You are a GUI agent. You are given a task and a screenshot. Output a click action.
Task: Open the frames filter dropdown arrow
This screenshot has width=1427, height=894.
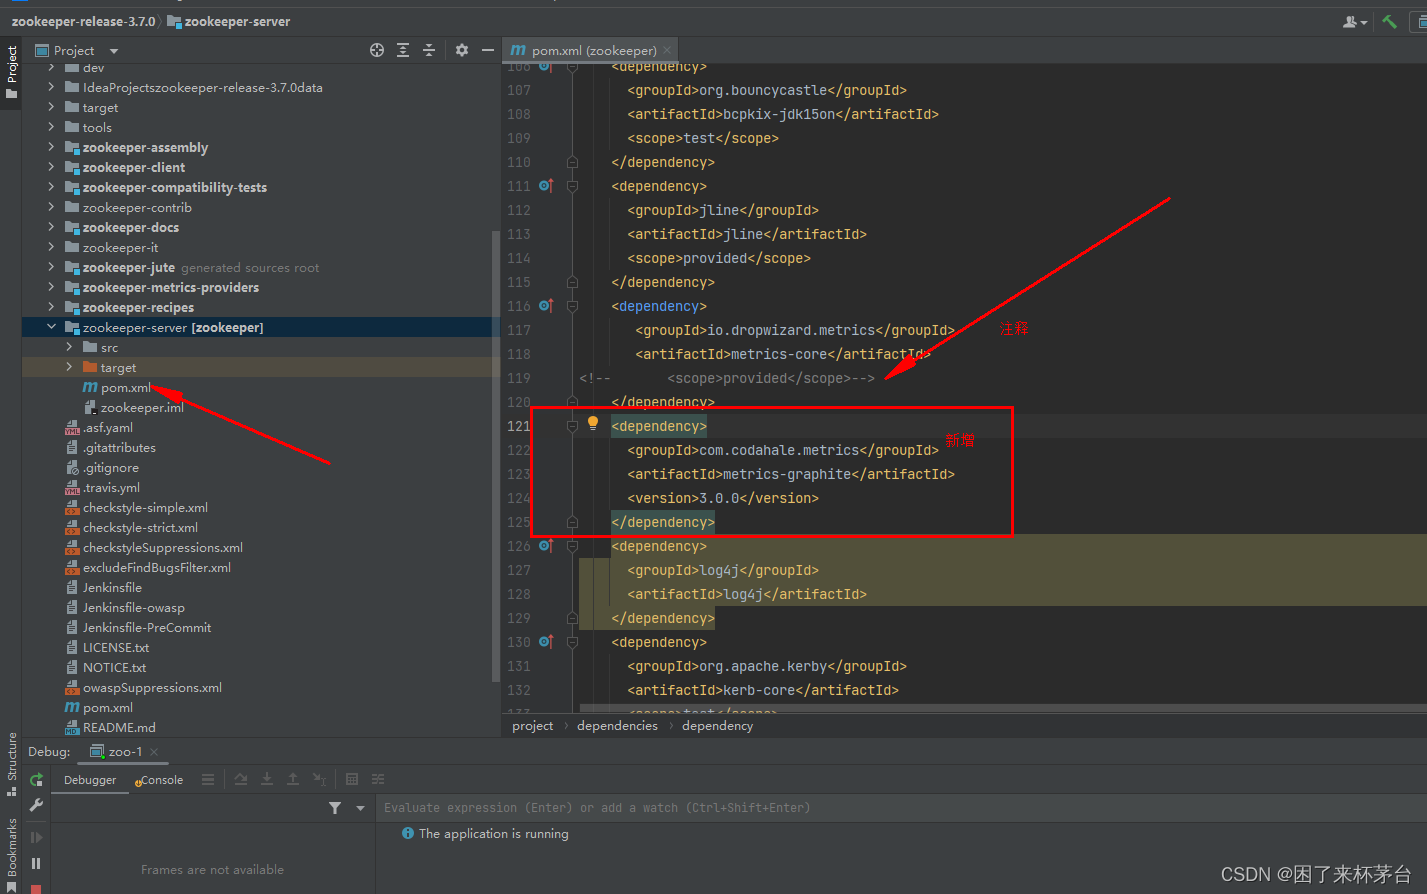point(360,808)
